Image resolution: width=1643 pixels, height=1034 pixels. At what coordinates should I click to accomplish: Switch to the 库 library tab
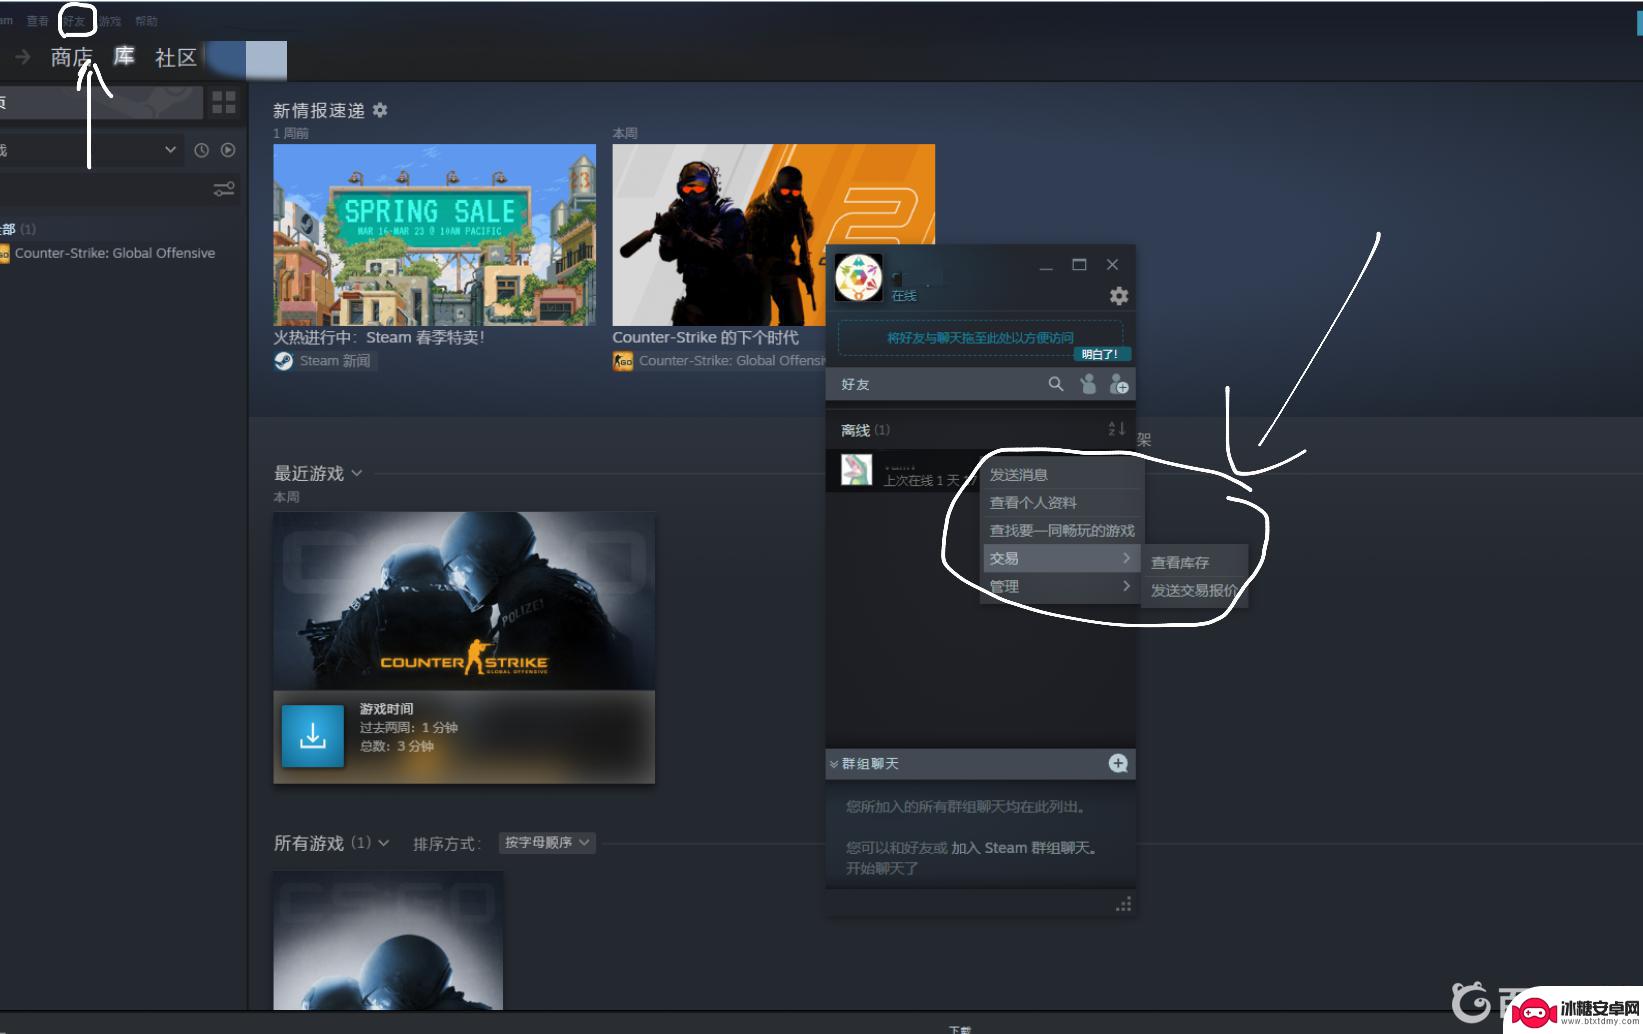[124, 56]
